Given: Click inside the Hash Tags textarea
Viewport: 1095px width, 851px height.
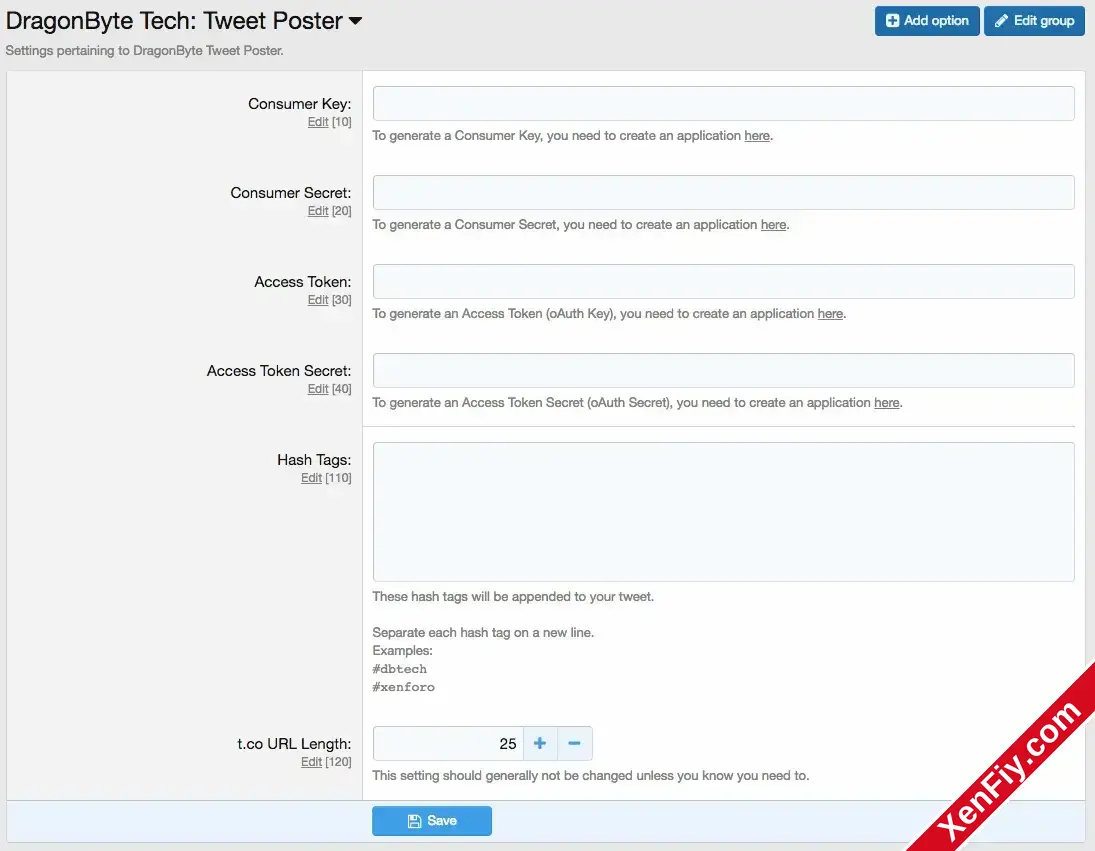Looking at the screenshot, I should click(x=723, y=512).
